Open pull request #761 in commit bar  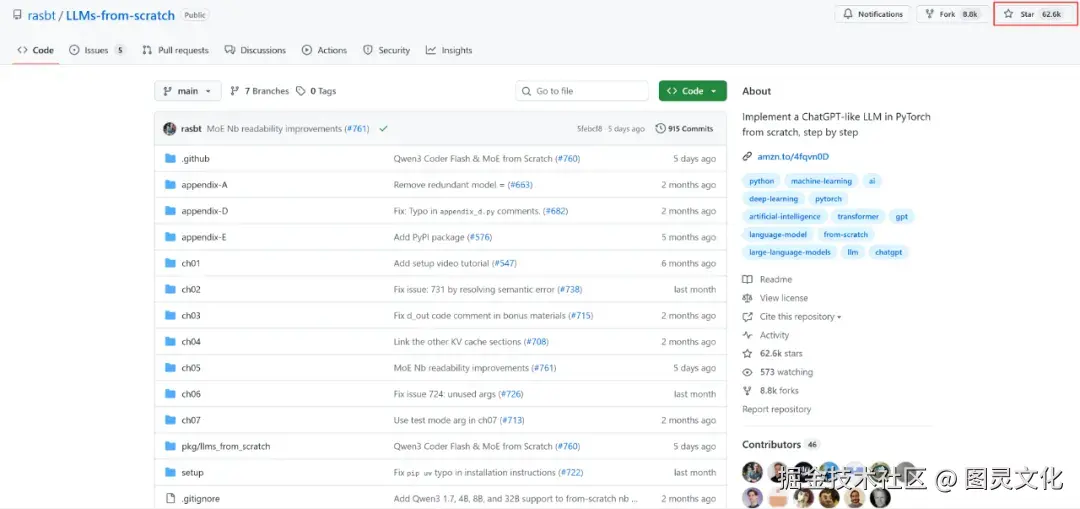tap(357, 129)
